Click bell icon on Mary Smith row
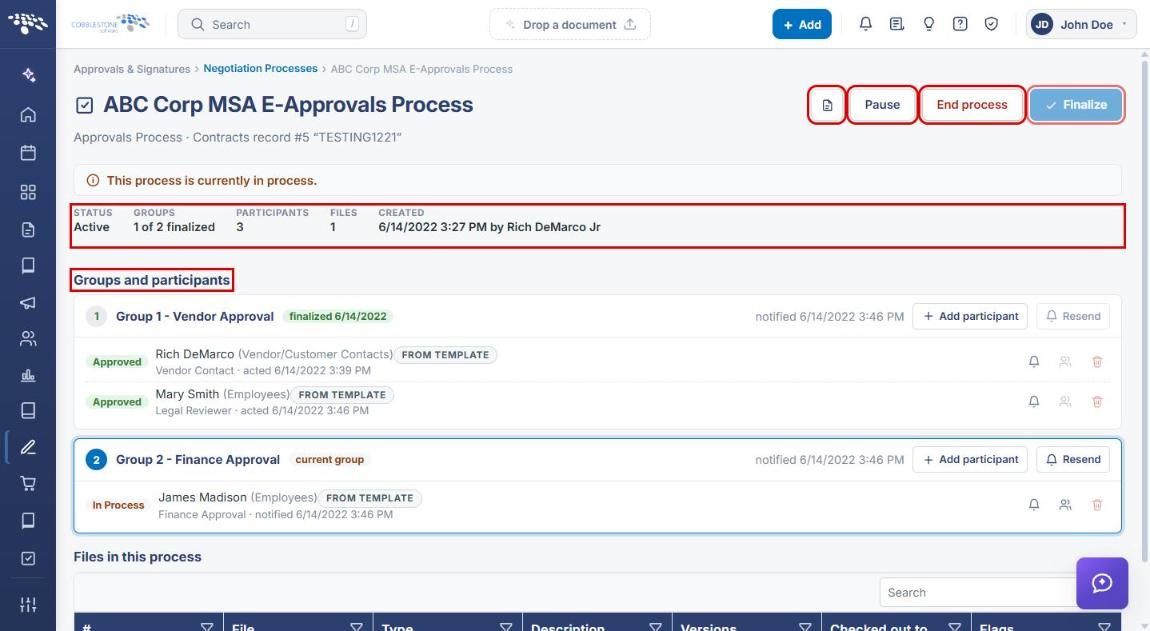1150x631 pixels. coord(1033,401)
